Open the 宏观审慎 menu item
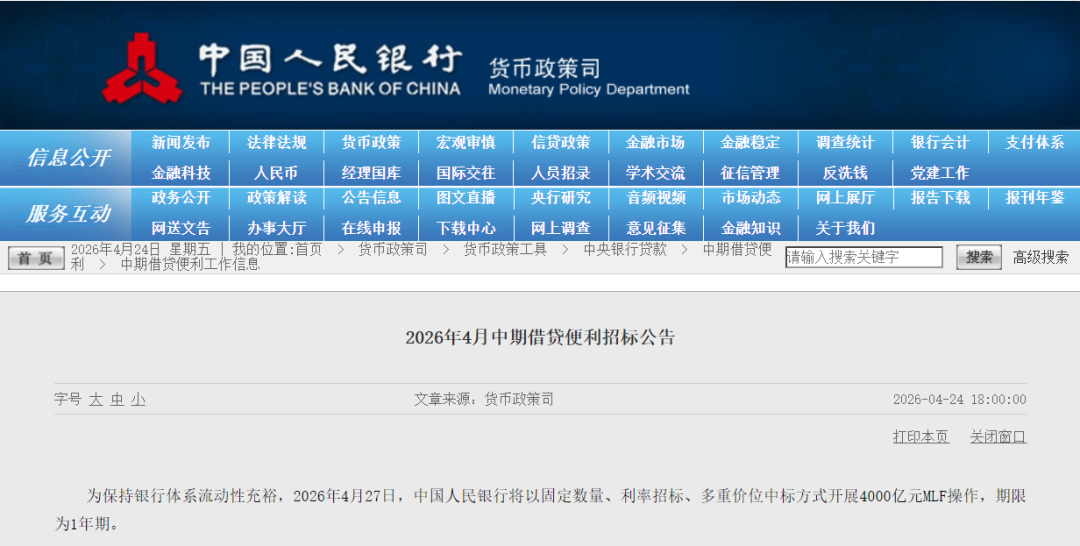 click(x=466, y=143)
